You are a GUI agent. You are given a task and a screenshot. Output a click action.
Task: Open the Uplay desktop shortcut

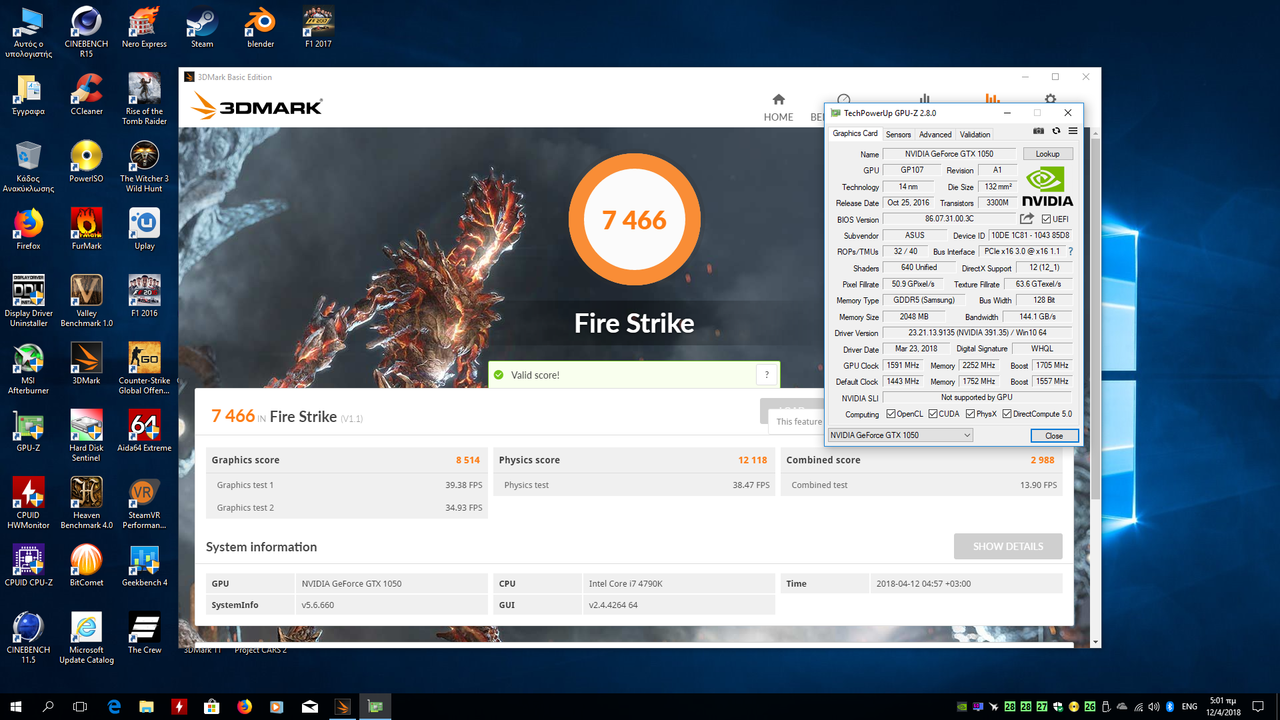pos(144,229)
